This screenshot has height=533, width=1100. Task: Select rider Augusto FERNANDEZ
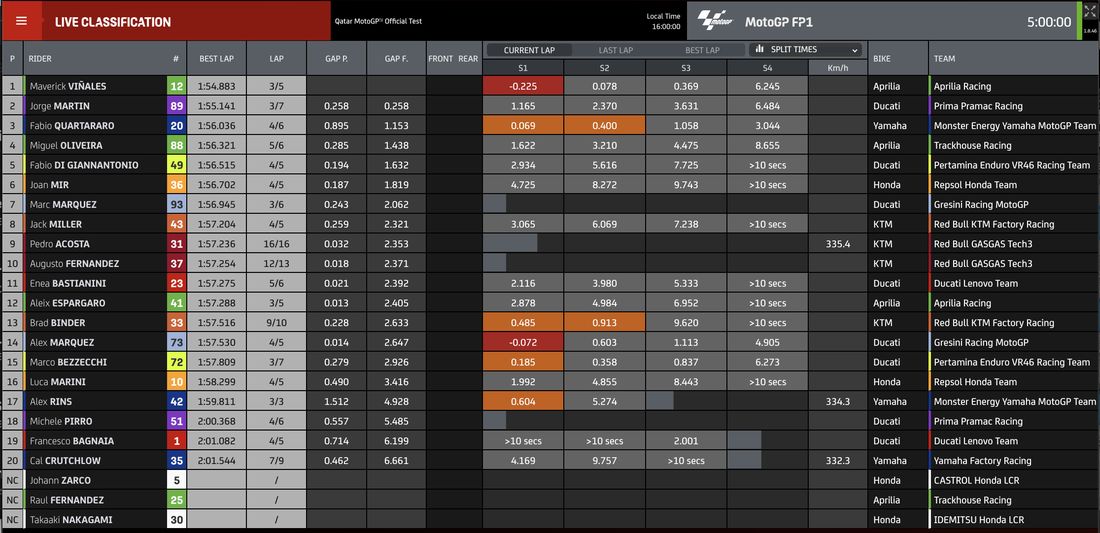tap(74, 264)
